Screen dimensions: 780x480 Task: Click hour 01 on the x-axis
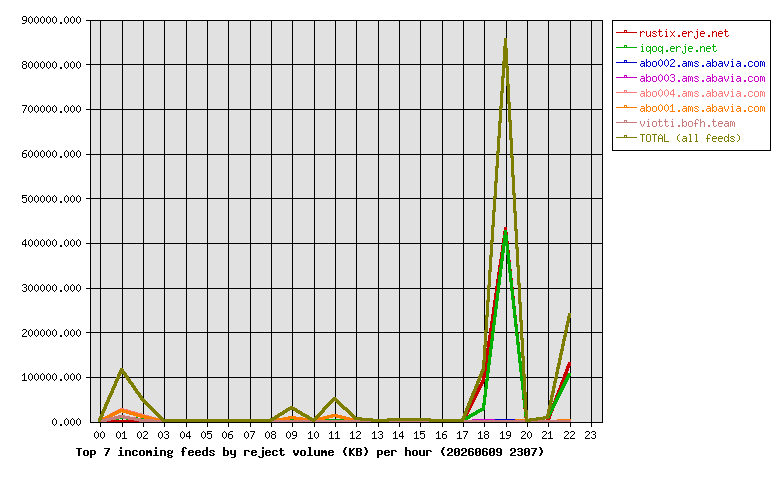[121, 435]
